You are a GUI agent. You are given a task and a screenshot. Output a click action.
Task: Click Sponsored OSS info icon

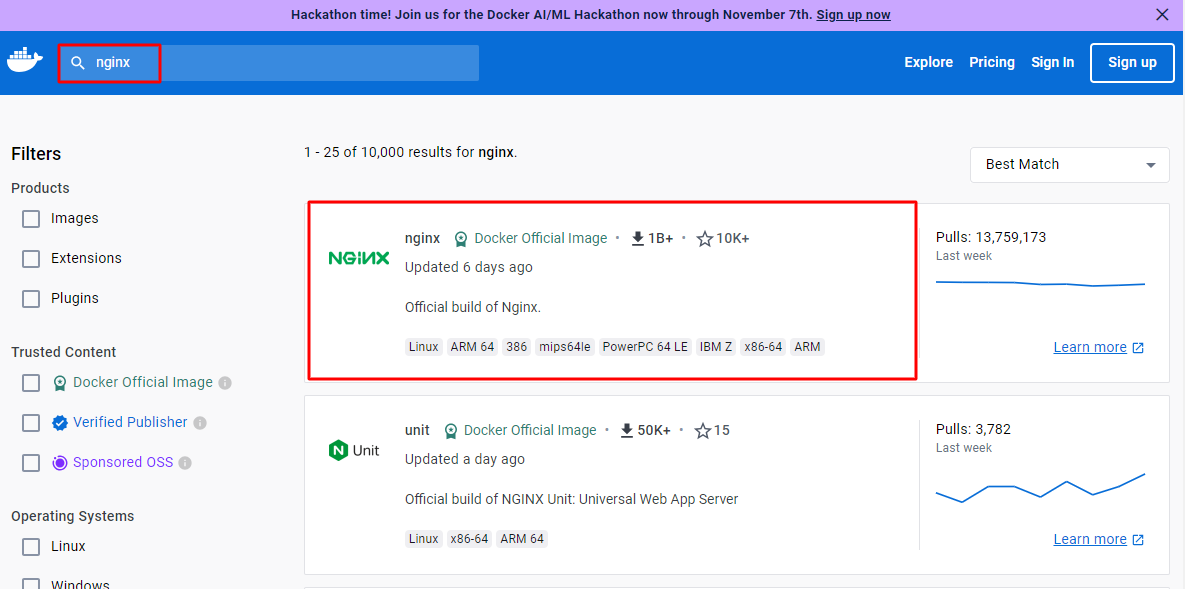(x=185, y=463)
